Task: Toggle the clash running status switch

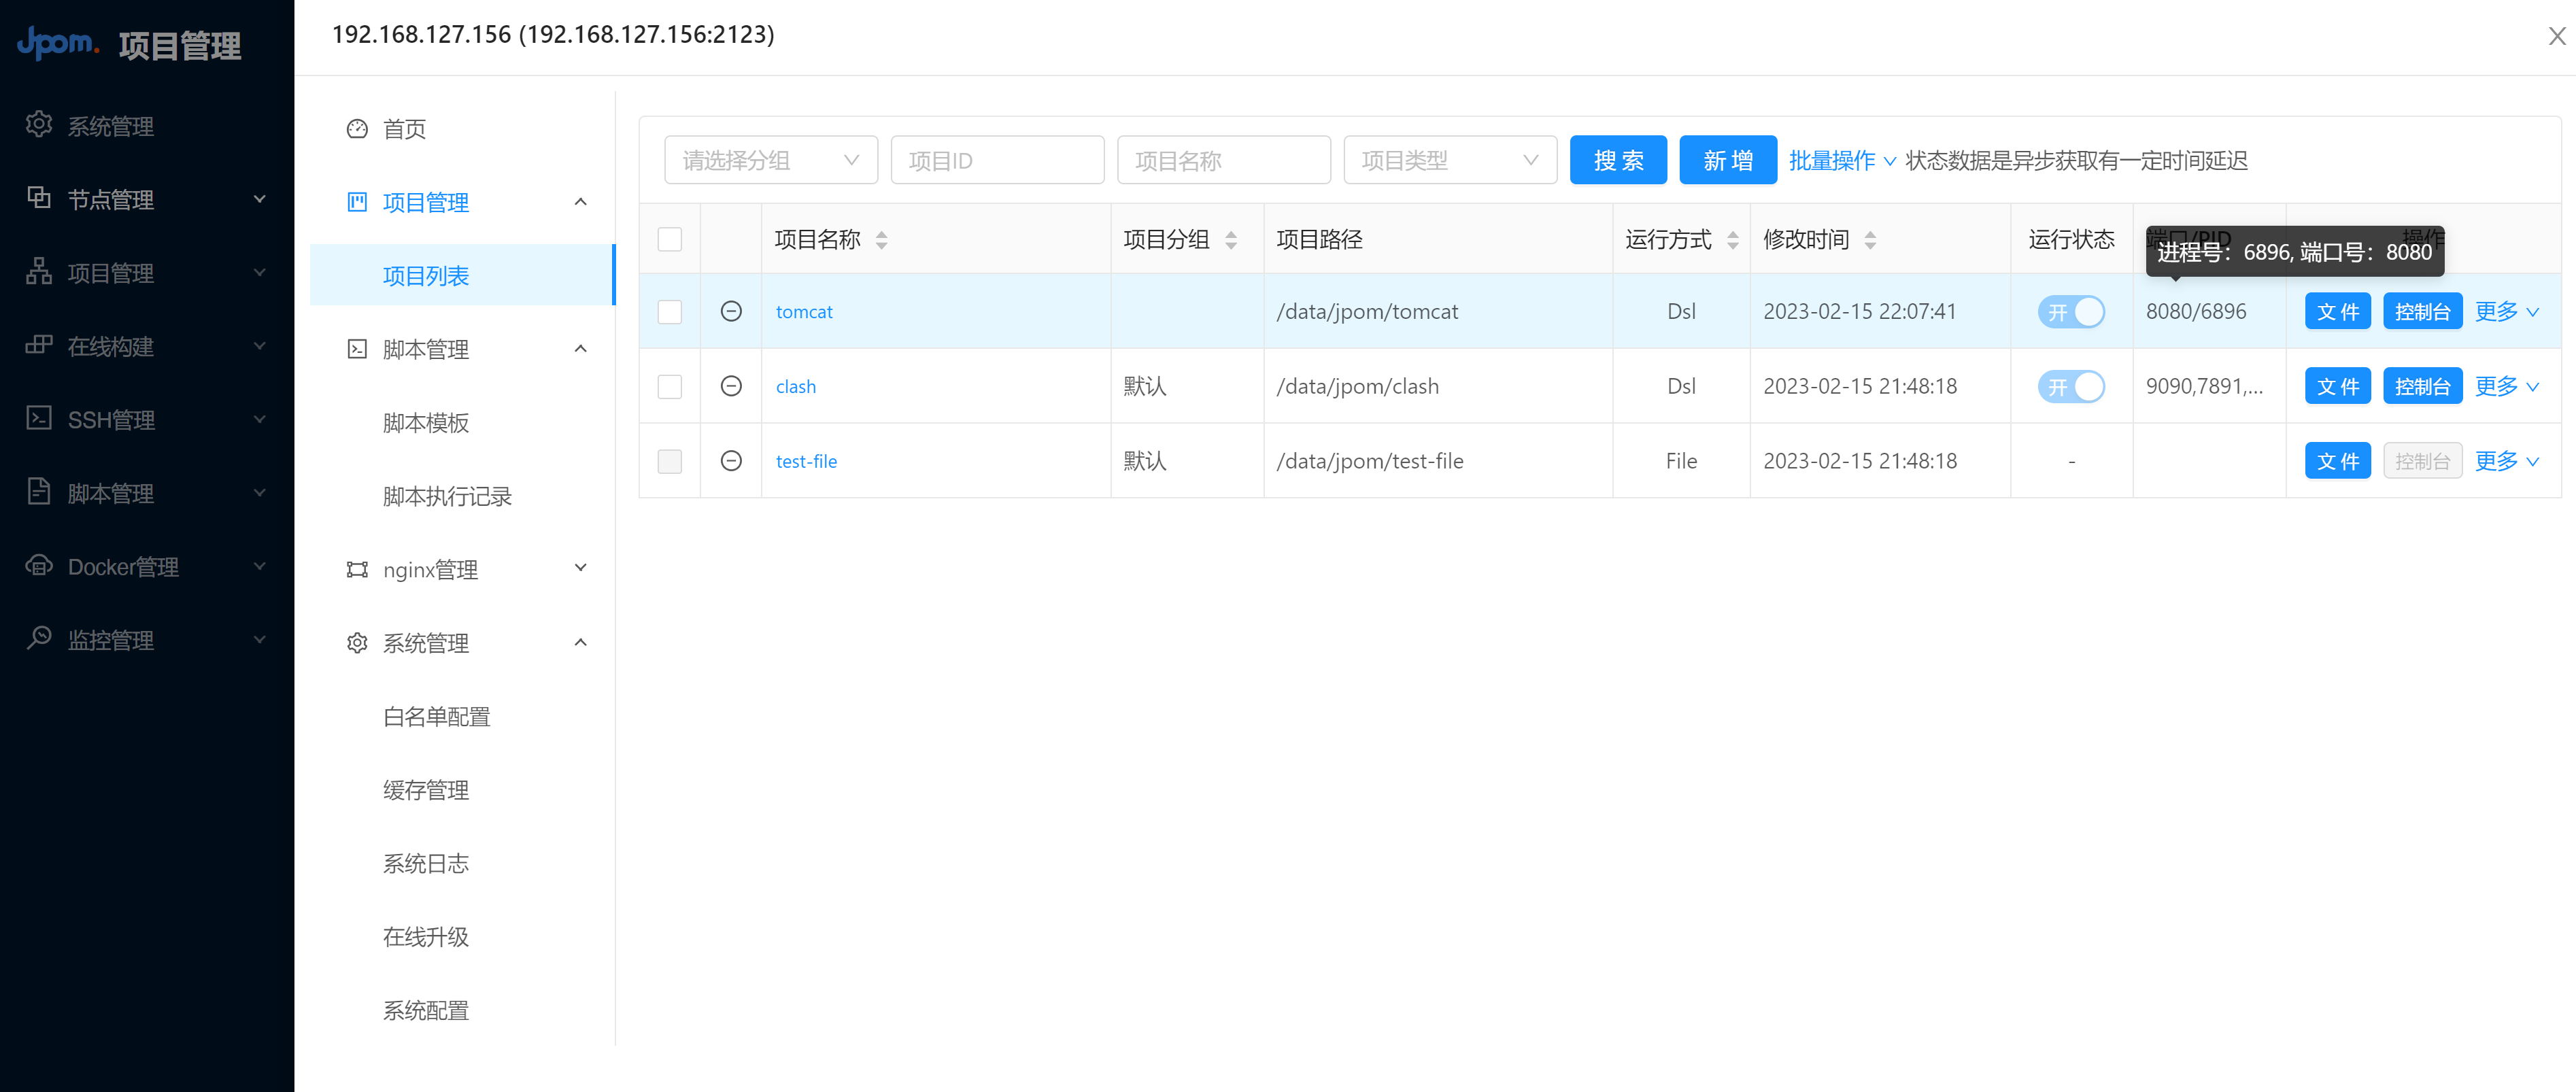Action: [x=2071, y=386]
